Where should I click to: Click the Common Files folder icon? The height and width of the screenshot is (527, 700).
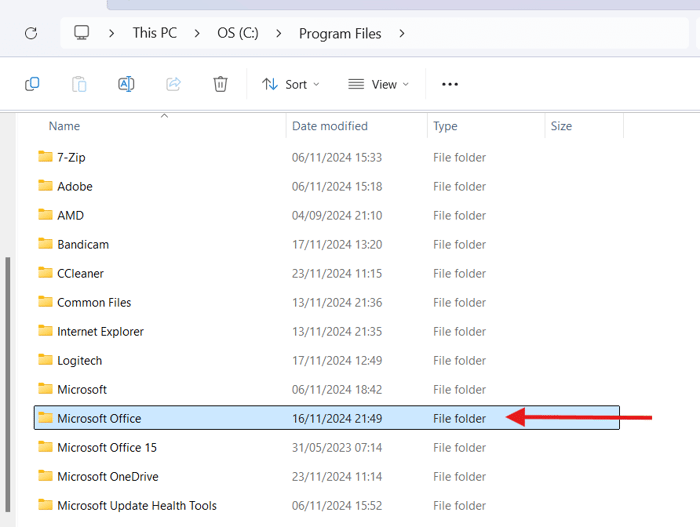pos(45,301)
